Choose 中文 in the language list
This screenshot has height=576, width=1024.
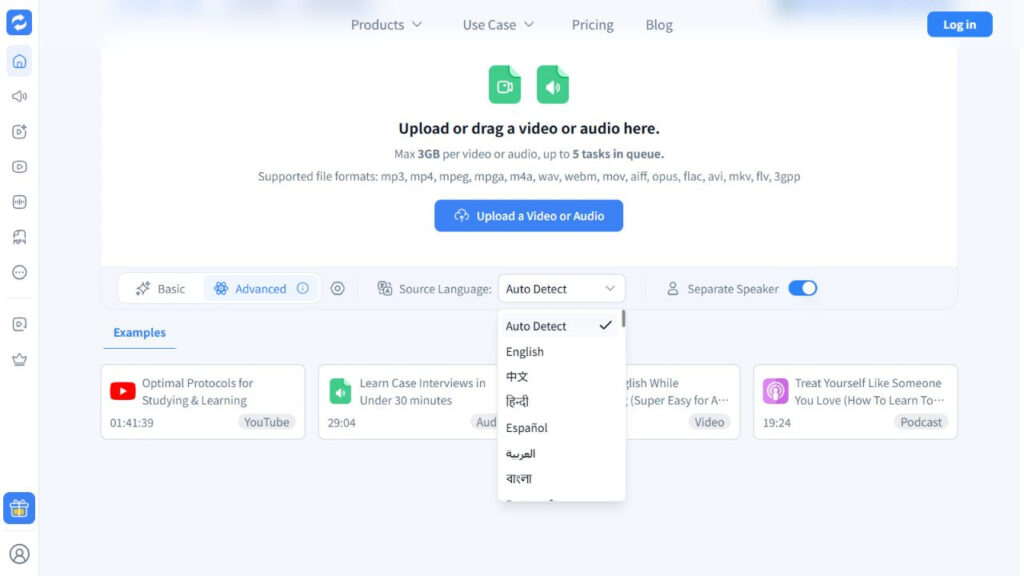point(559,377)
